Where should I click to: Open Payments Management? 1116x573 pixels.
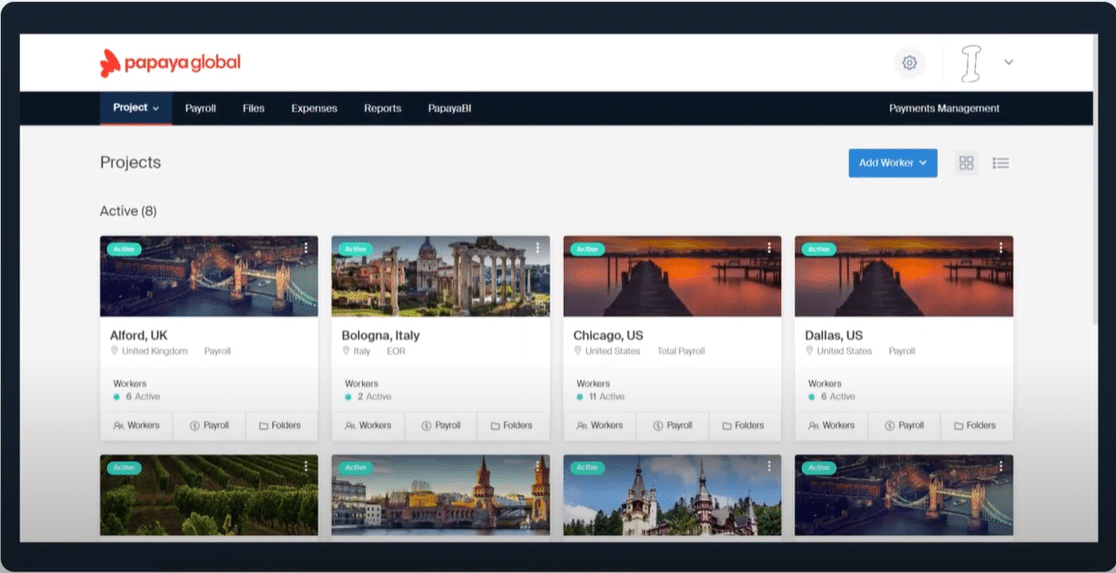pyautogui.click(x=944, y=108)
